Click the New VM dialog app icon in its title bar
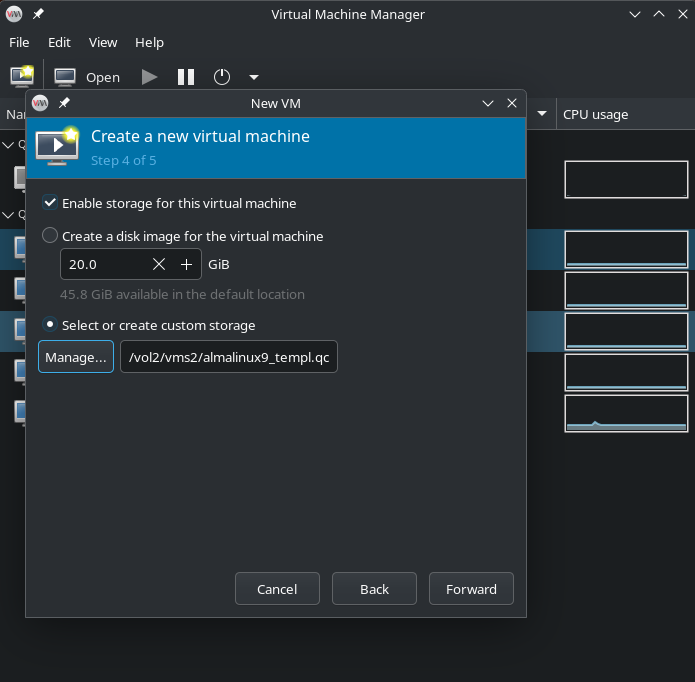Image resolution: width=695 pixels, height=682 pixels. (x=40, y=103)
